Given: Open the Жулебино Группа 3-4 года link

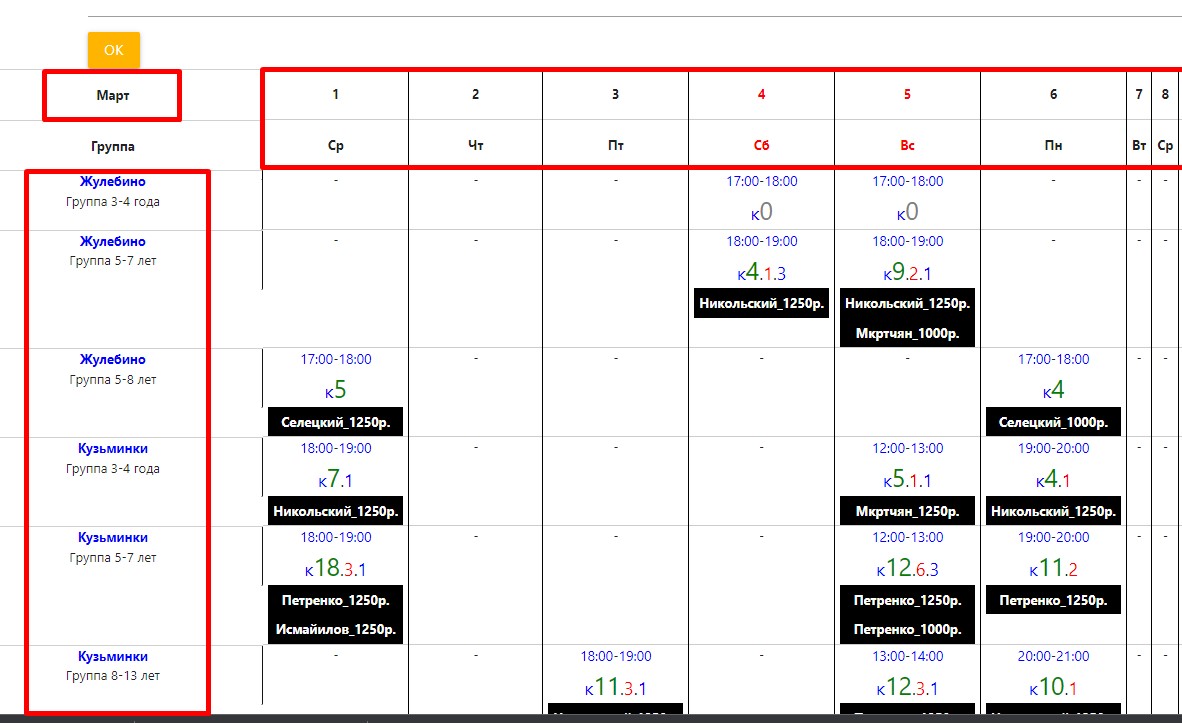Looking at the screenshot, I should pos(113,182).
